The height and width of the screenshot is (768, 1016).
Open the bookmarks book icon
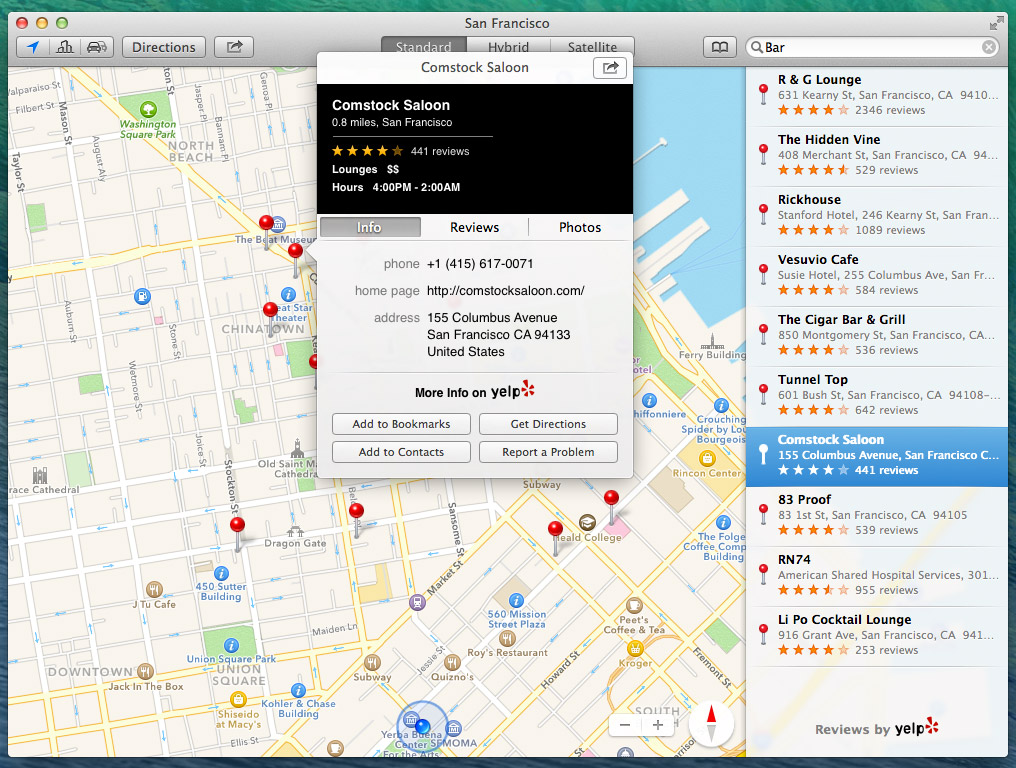[720, 47]
